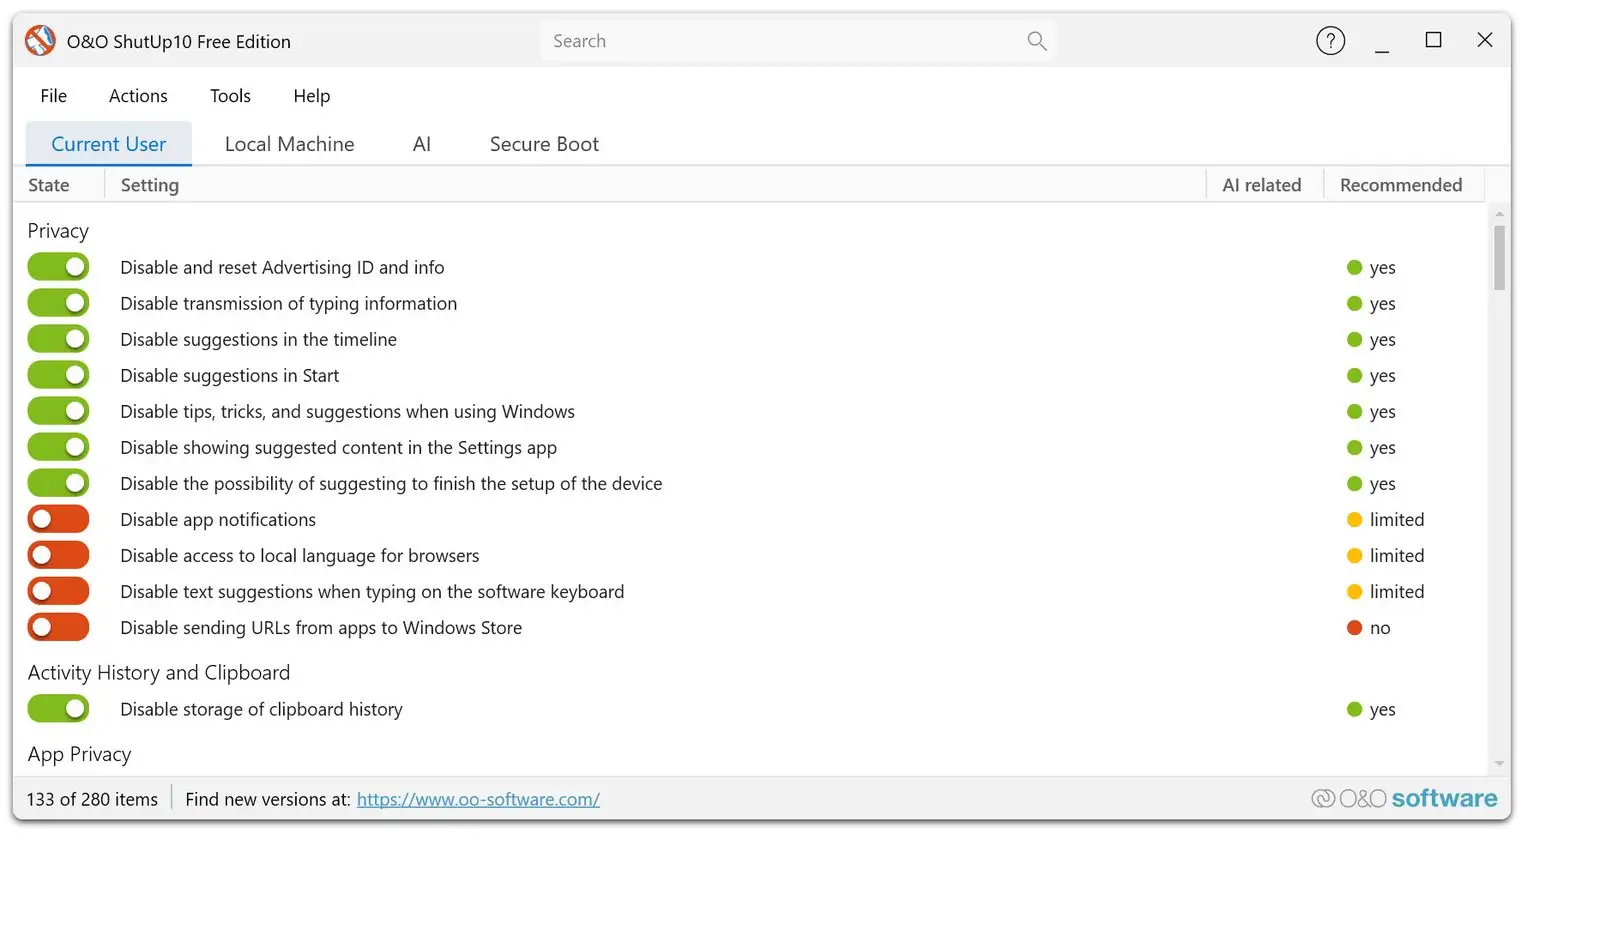
Task: Click the App Privacy group heading
Action: [79, 755]
